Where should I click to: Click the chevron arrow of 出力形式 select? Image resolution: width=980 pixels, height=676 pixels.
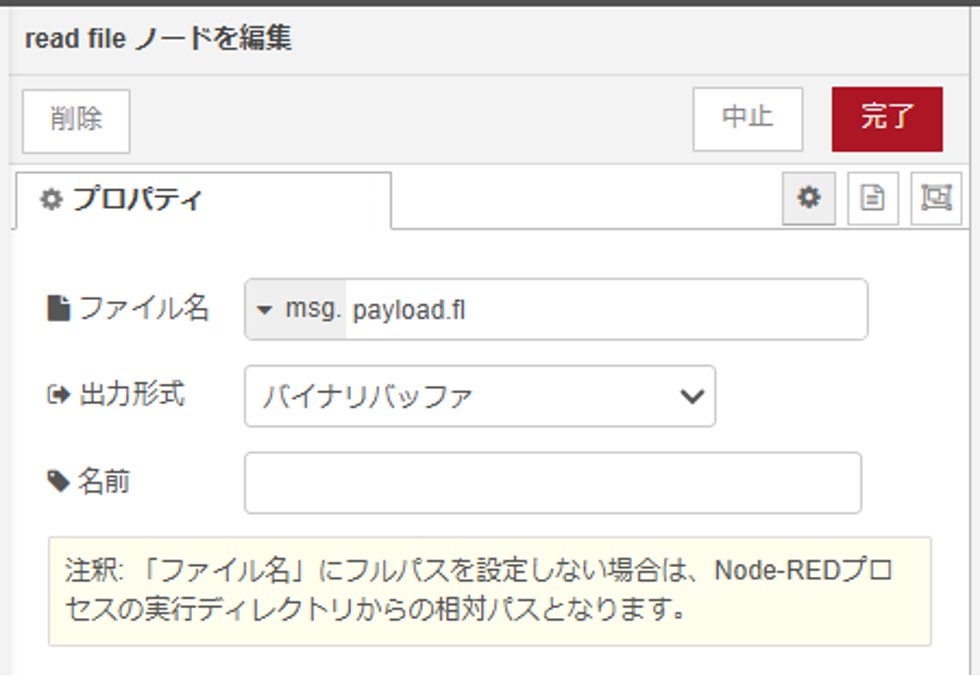pos(691,396)
